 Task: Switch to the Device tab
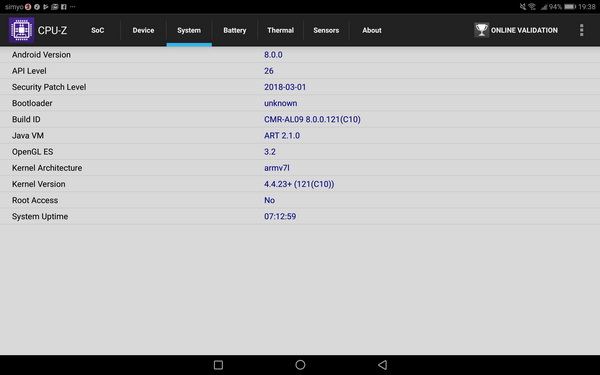pos(143,30)
